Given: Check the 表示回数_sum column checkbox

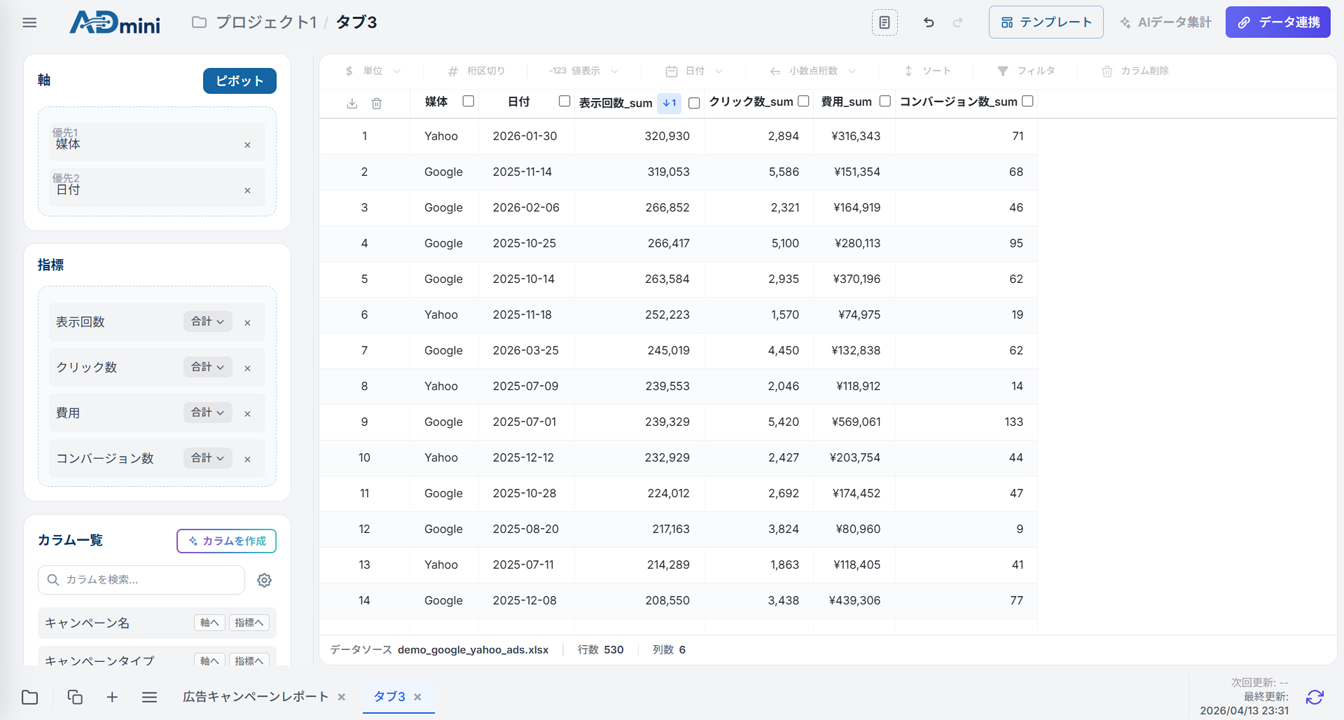Looking at the screenshot, I should (x=694, y=103).
